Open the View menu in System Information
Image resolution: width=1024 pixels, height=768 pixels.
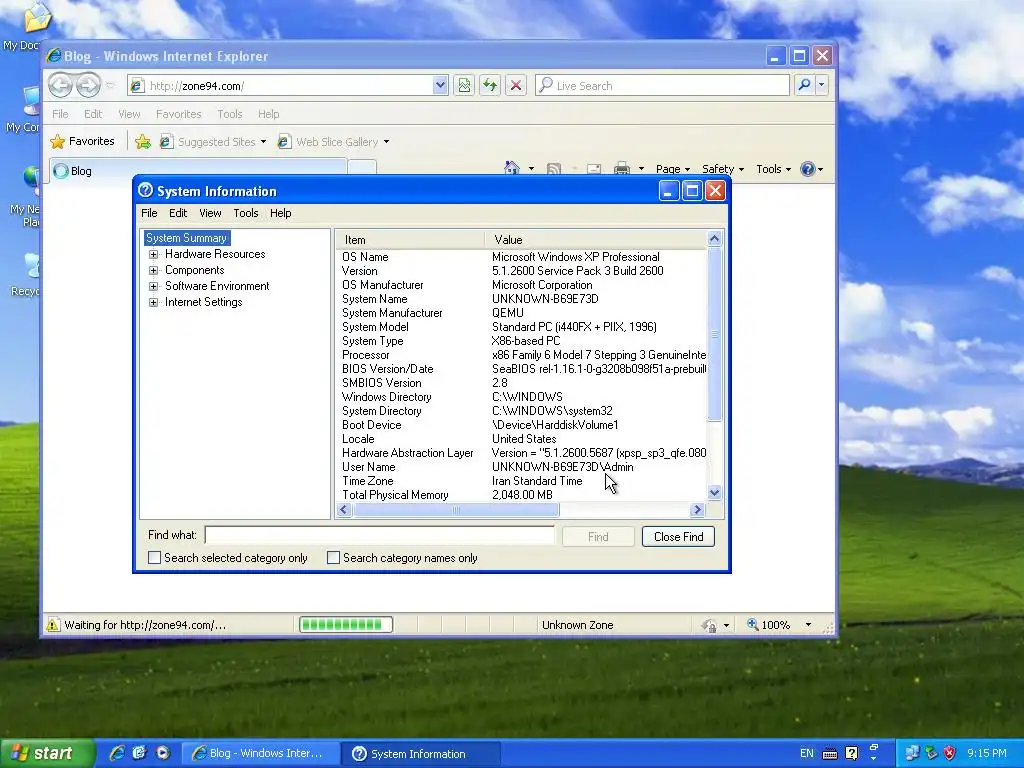pyautogui.click(x=210, y=213)
